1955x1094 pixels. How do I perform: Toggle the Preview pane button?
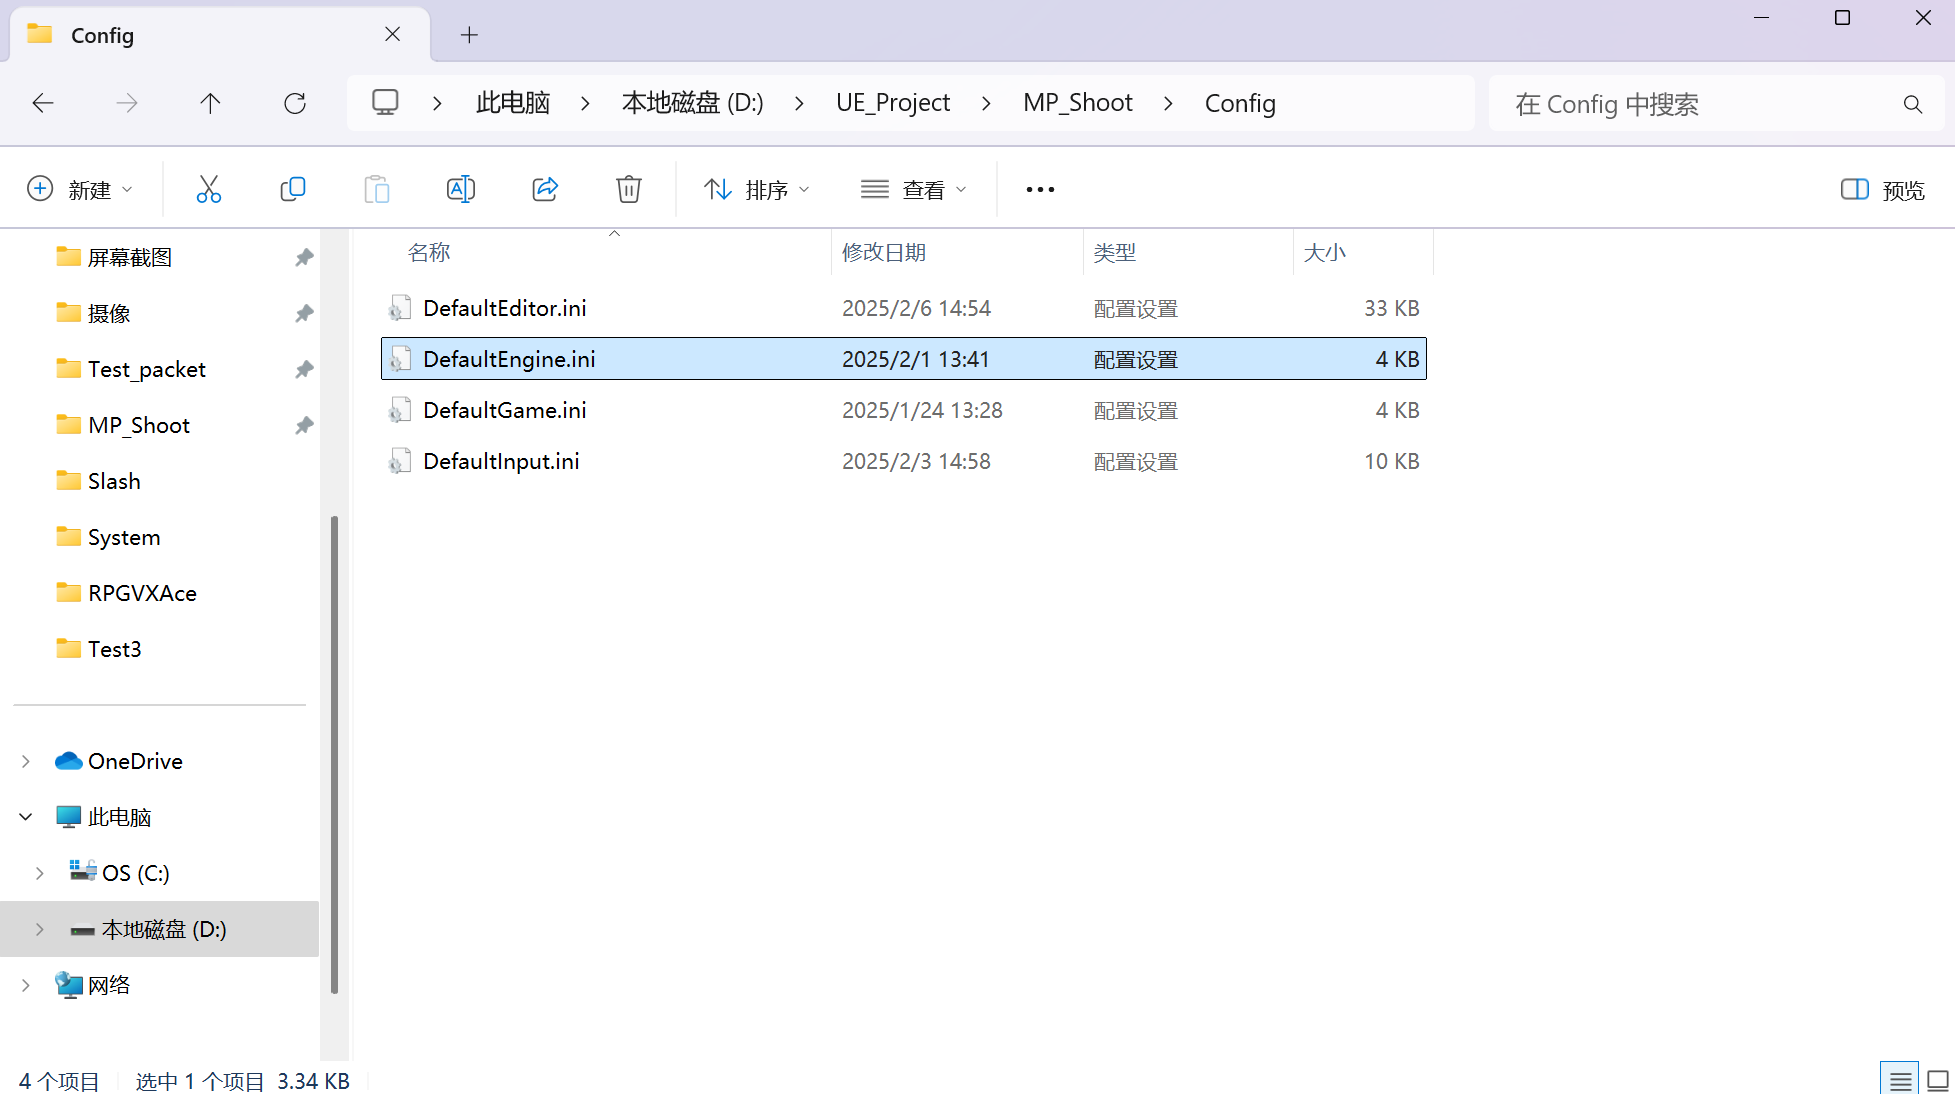[x=1882, y=190]
